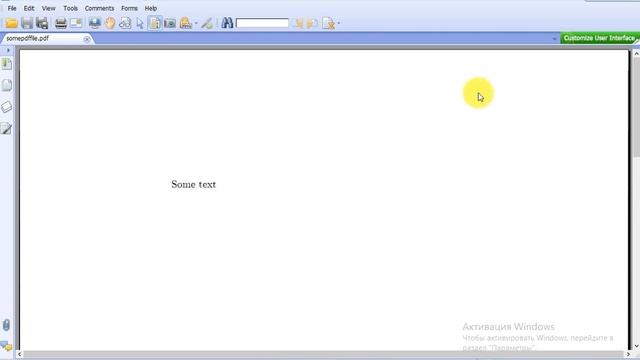Click the vertical scrollbar thumb
Screen dimensions: 640x360
pyautogui.click(x=636, y=107)
